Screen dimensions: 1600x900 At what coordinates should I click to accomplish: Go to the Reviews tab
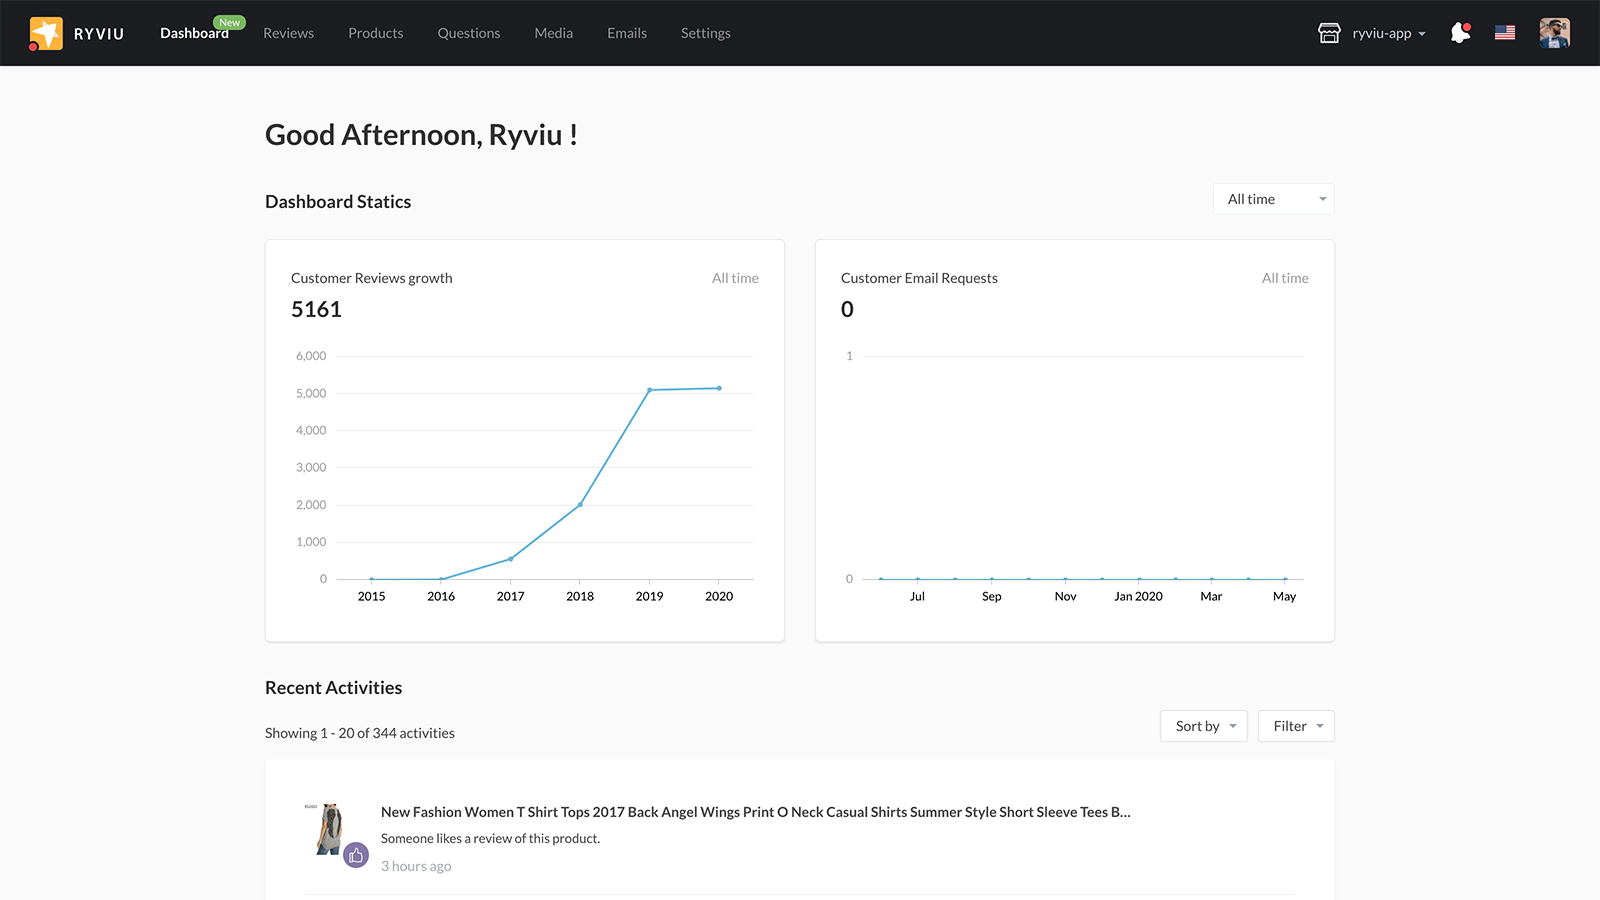point(288,34)
